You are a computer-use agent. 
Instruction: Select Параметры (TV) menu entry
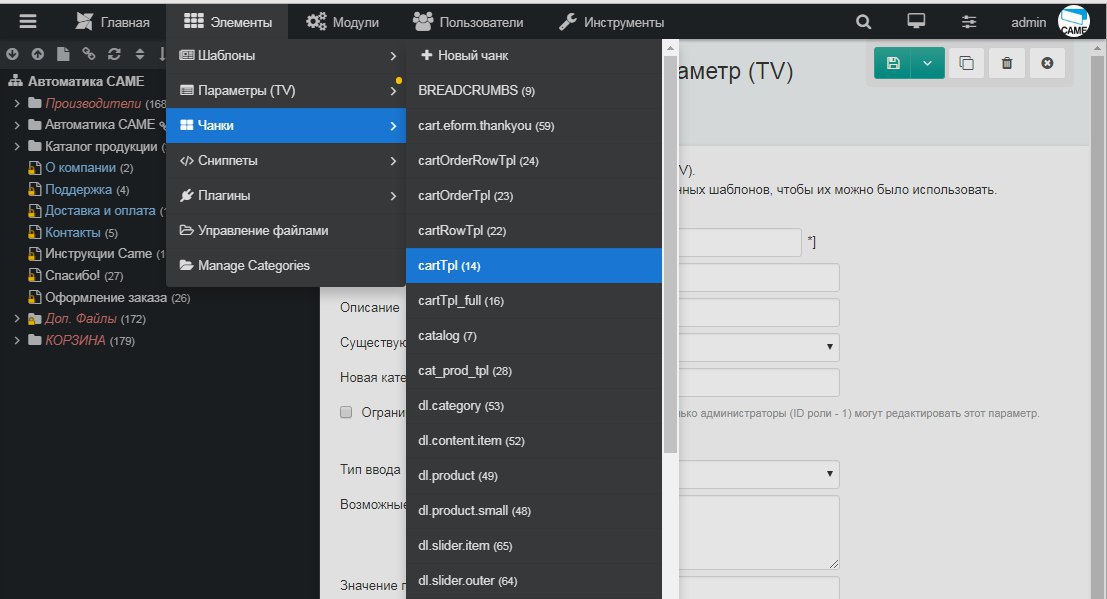(286, 90)
